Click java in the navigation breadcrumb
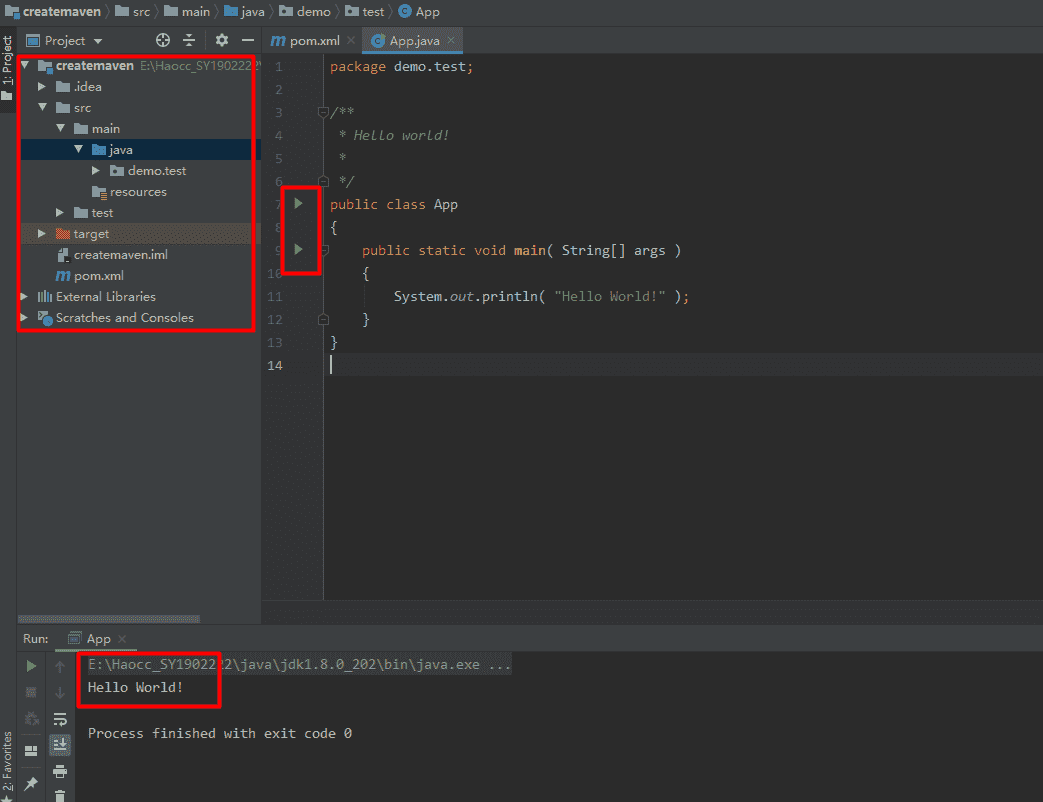The image size is (1043, 802). point(245,11)
